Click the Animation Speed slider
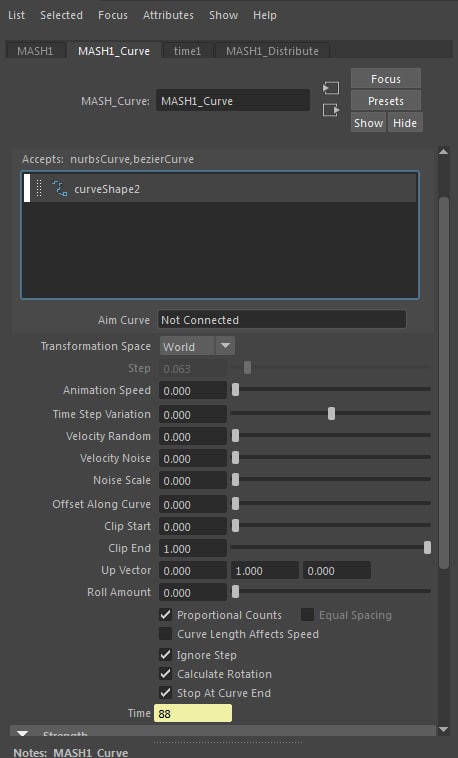Screen dimensions: 458x758 tap(330, 390)
